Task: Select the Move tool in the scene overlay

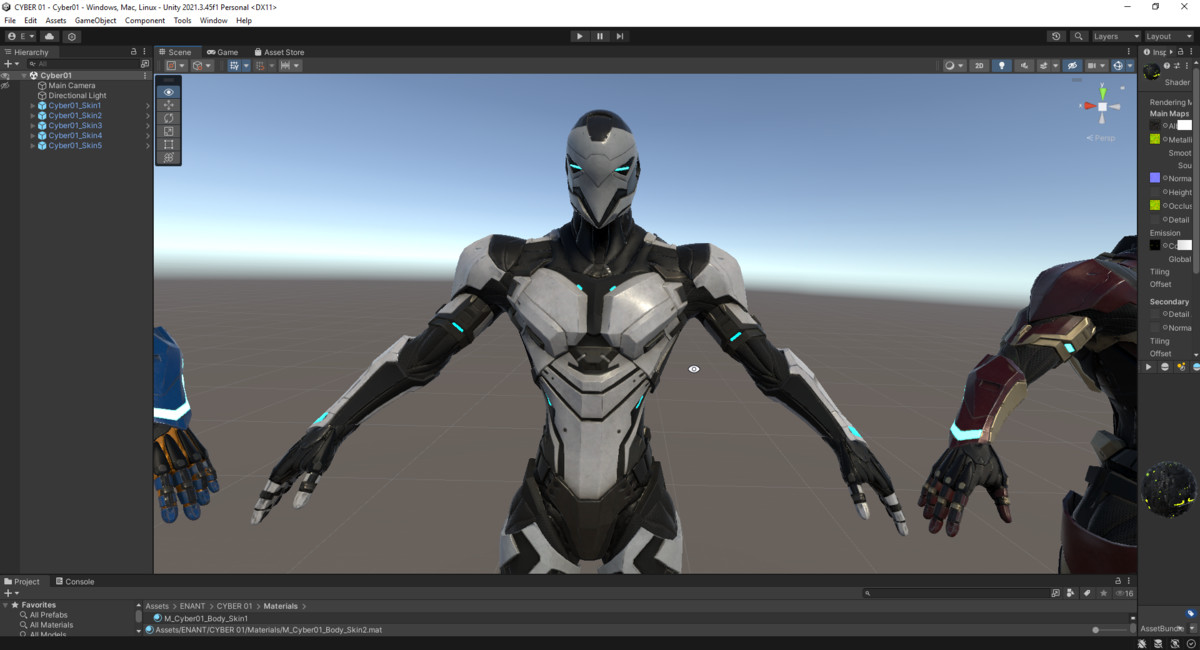Action: [168, 105]
